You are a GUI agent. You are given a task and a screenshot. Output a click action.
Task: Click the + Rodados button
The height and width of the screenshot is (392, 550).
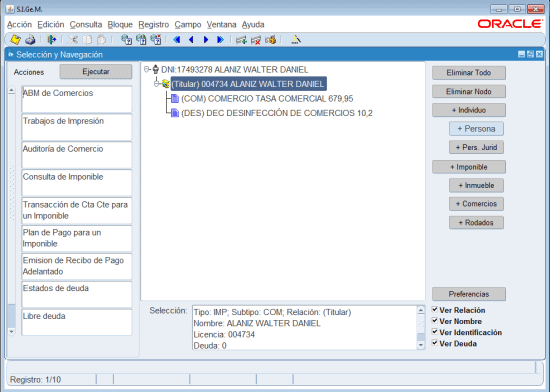coord(476,222)
